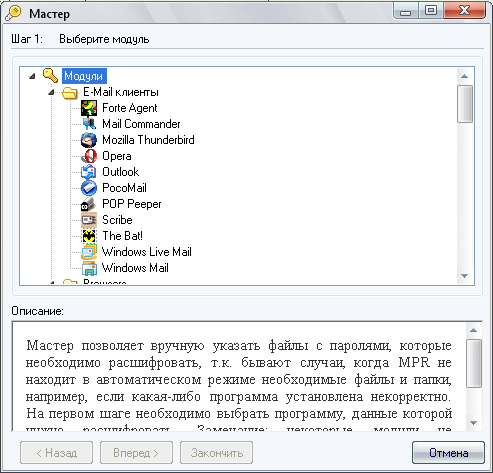Viewport: 493px width, 473px height.
Task: Select the Forte Agent module
Action: (130, 108)
